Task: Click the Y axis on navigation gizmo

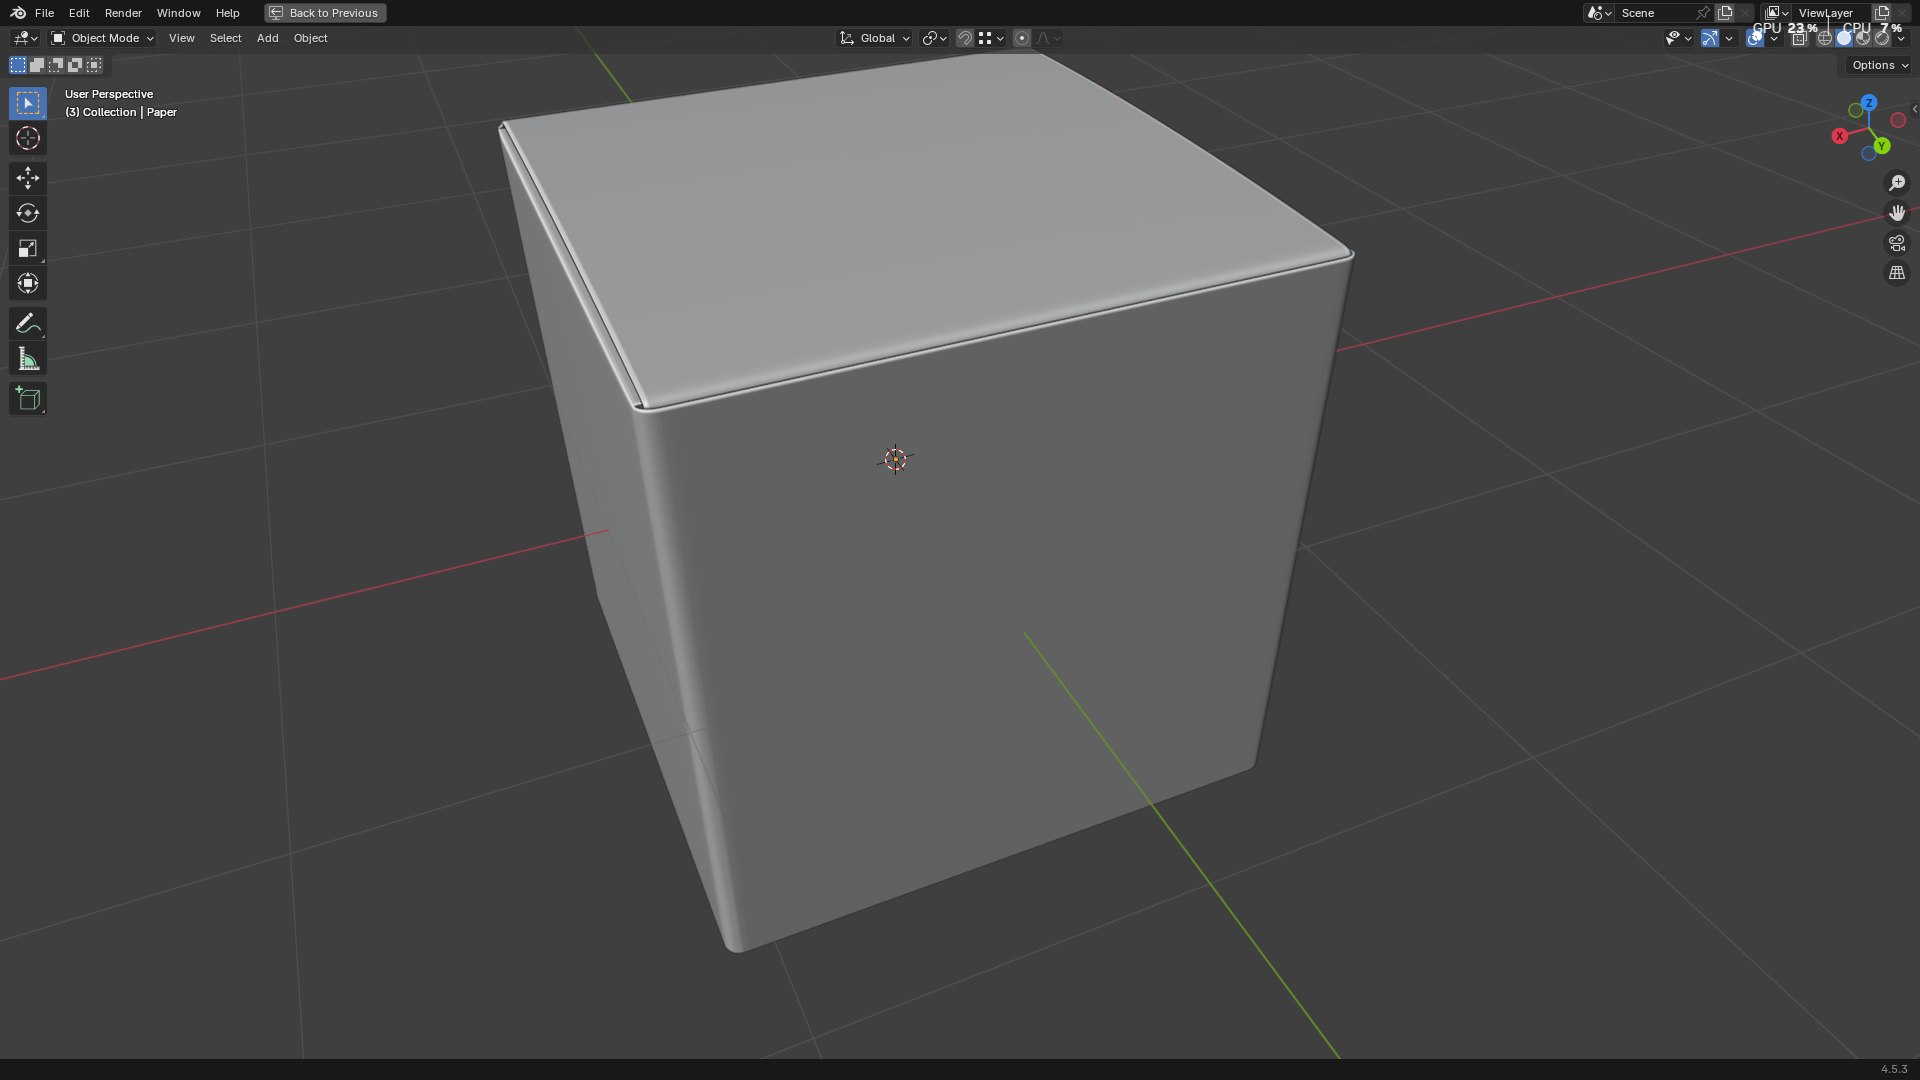Action: point(1882,146)
